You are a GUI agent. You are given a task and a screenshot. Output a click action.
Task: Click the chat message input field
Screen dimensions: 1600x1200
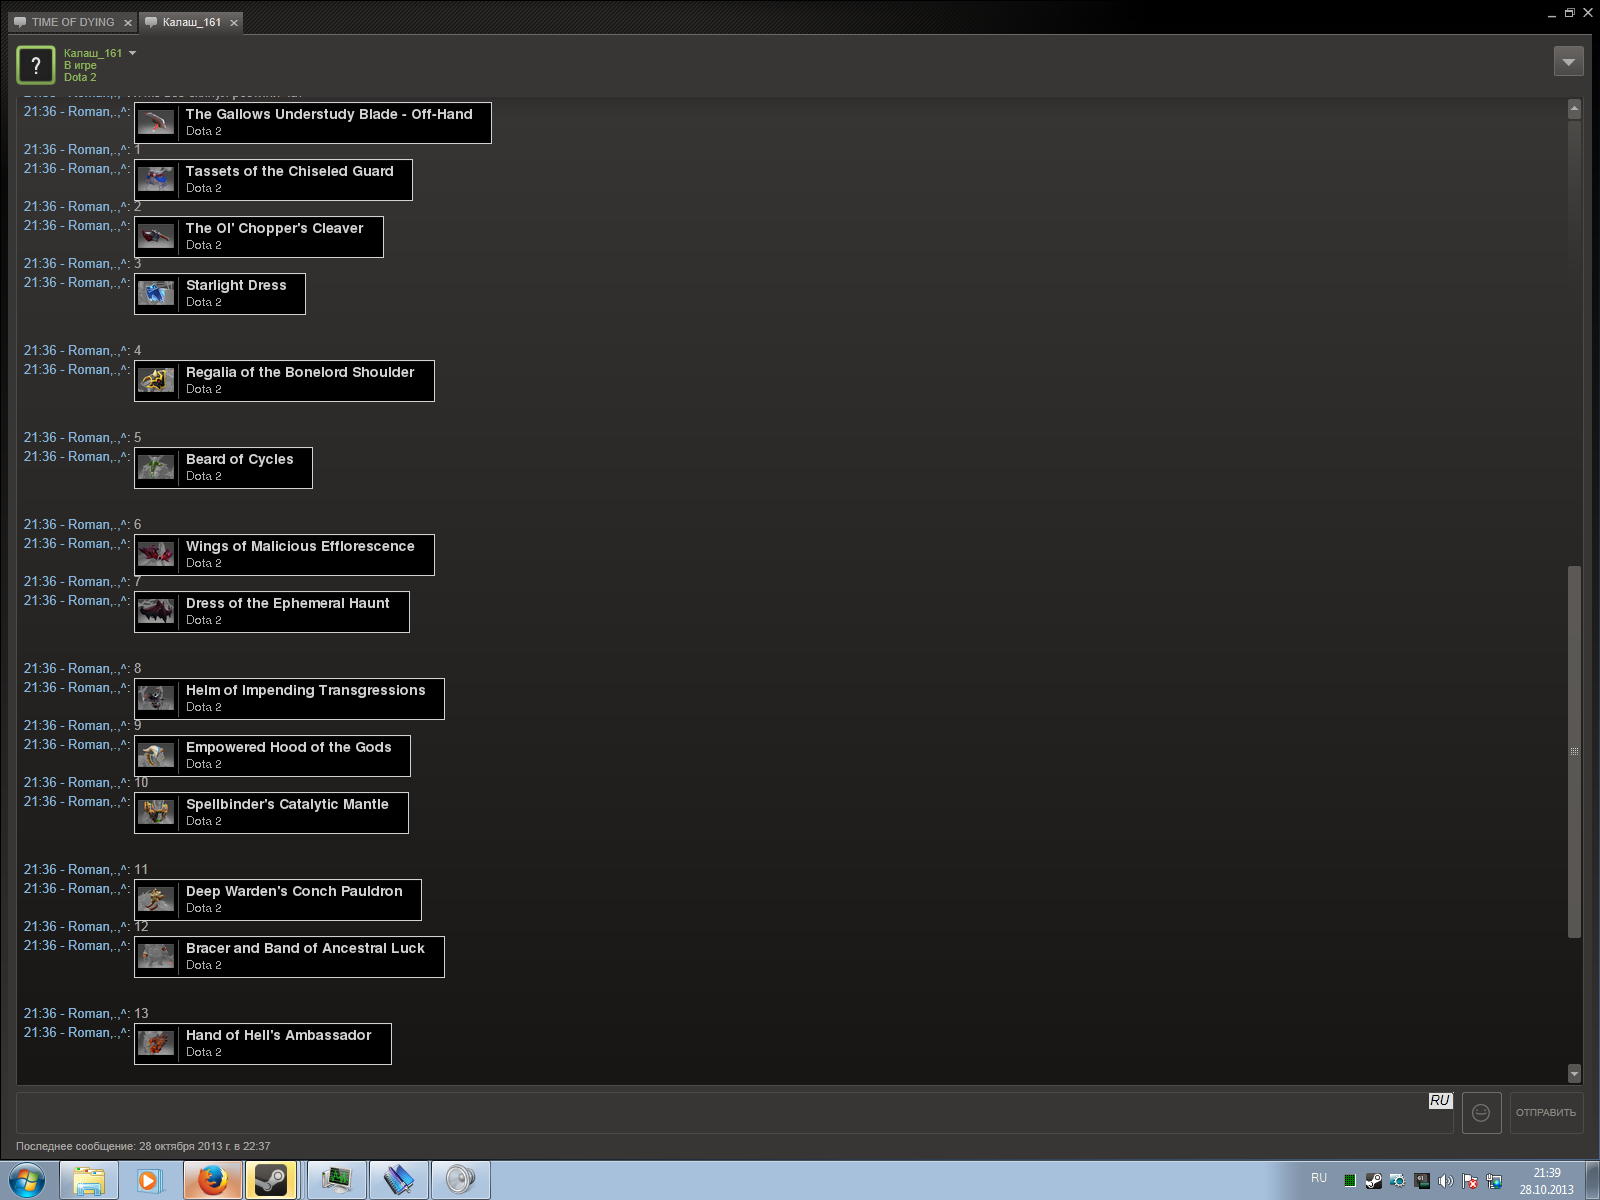735,1112
